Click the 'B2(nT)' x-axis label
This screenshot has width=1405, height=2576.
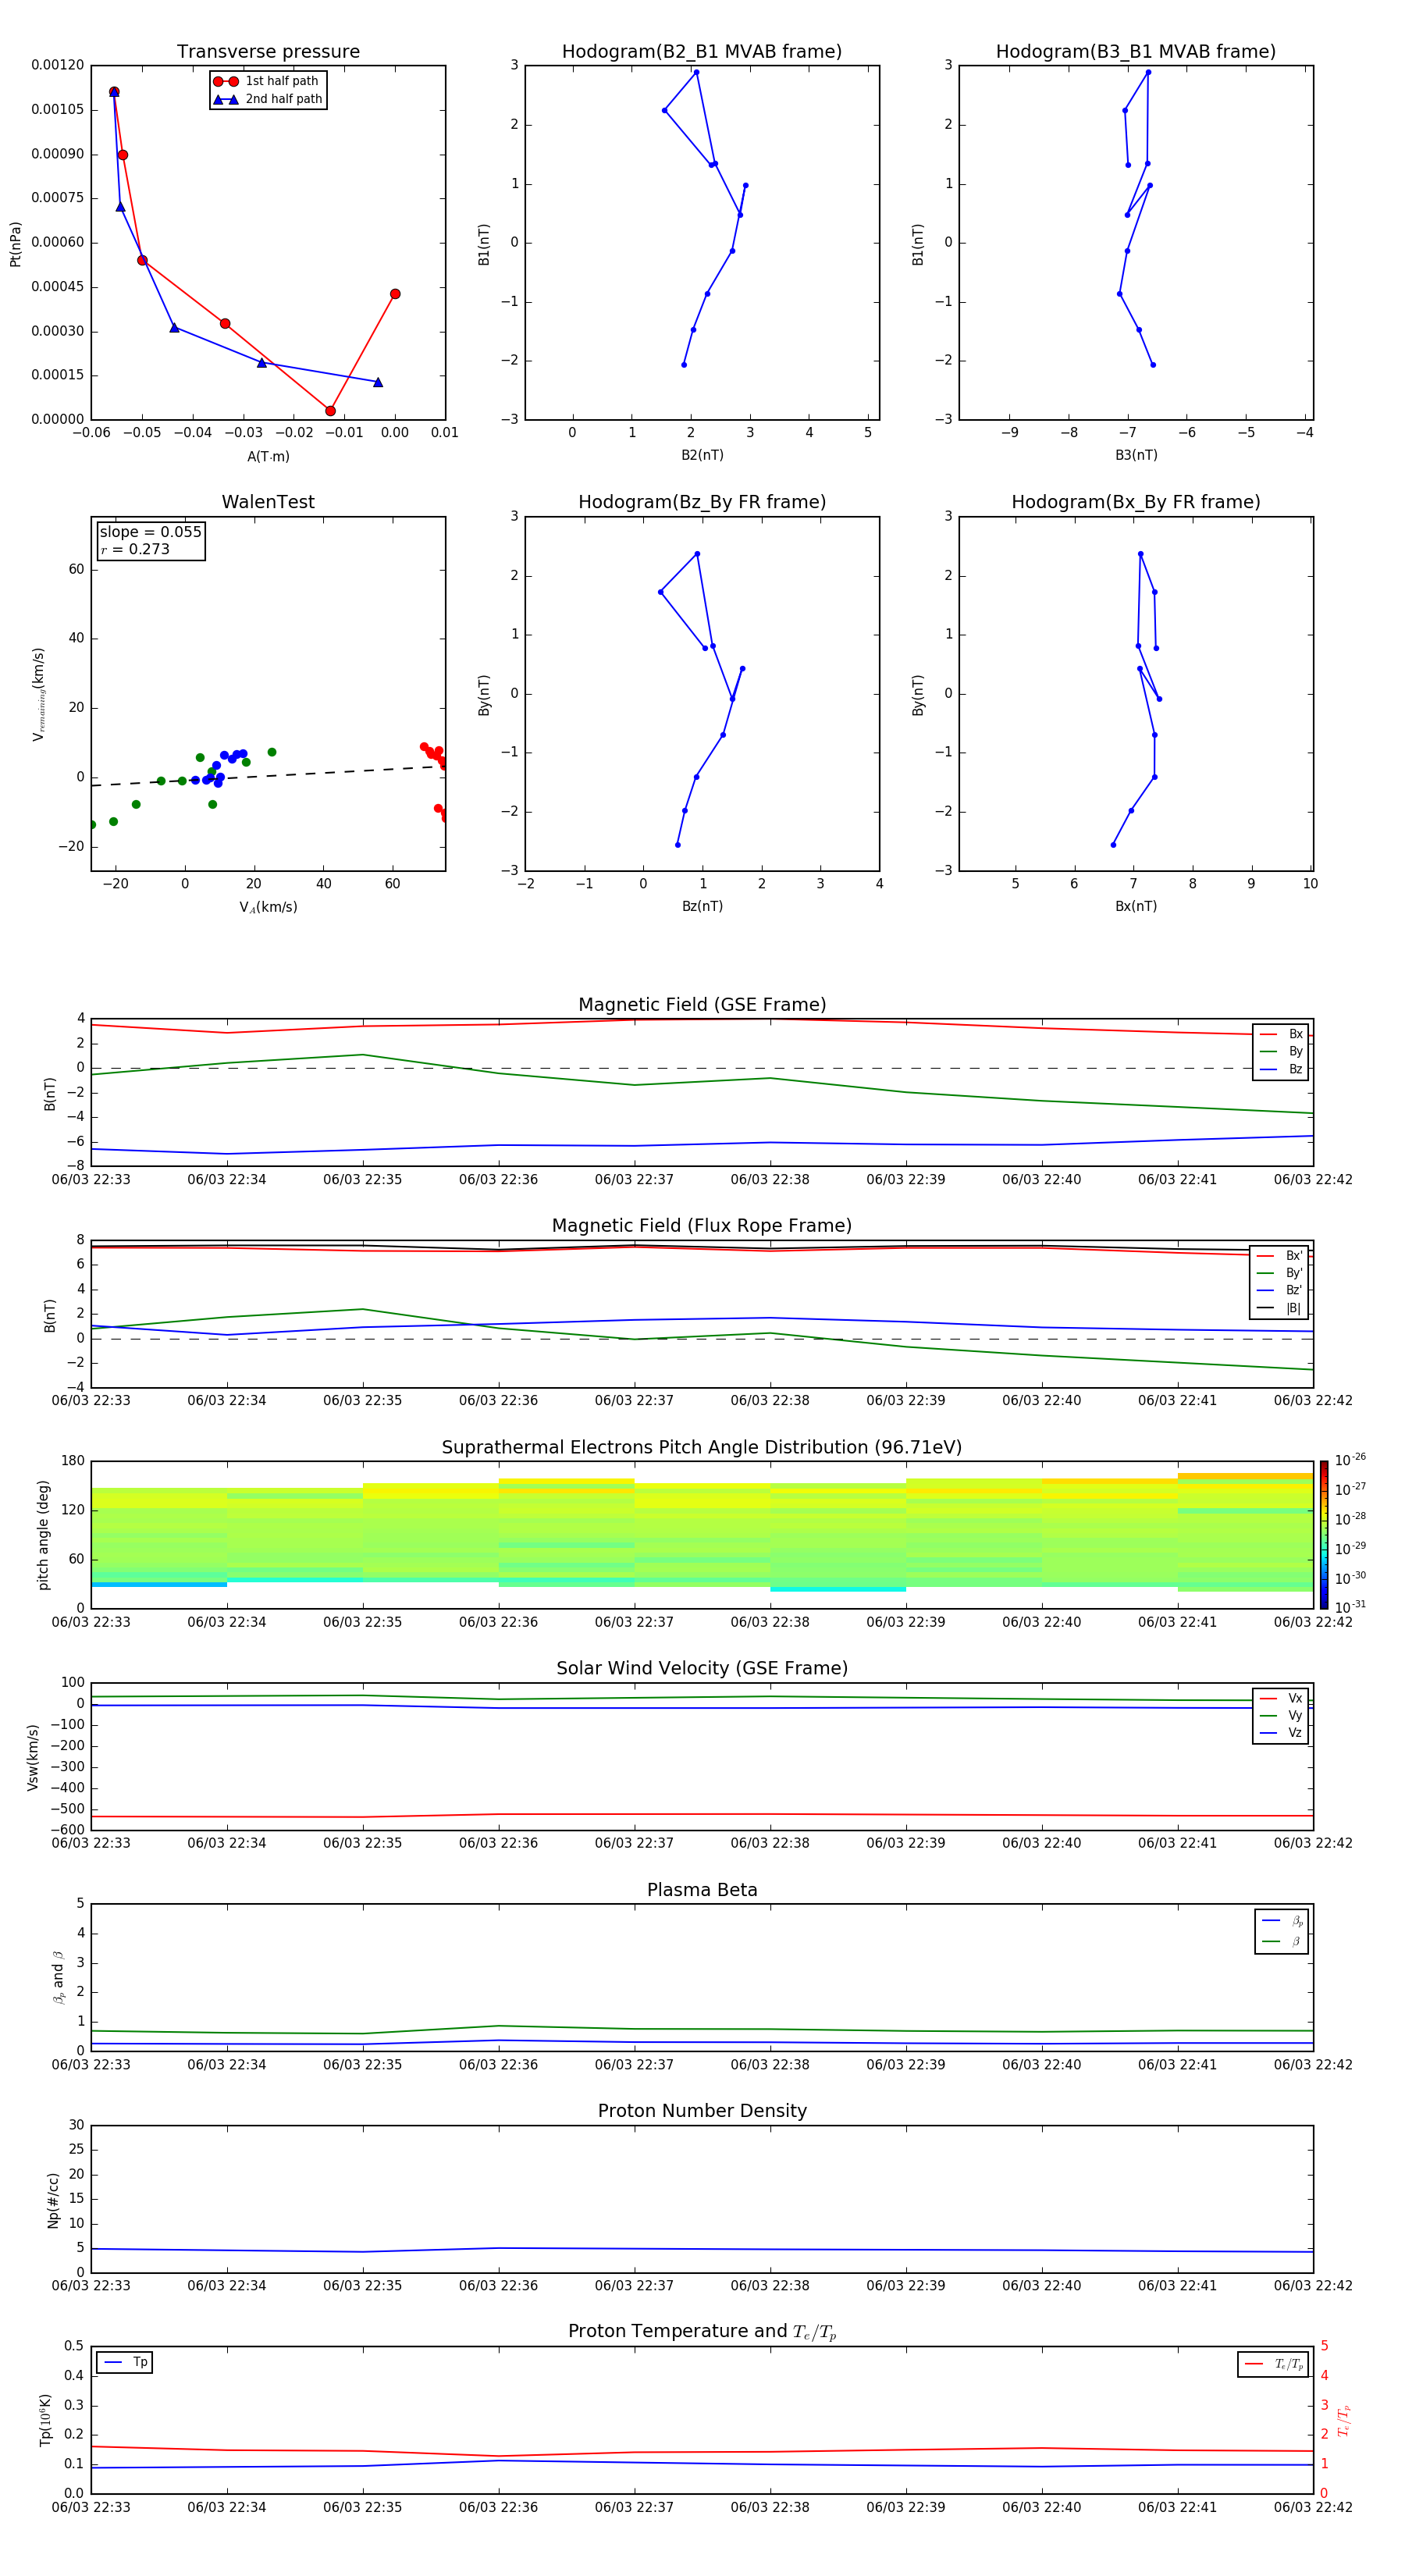pyautogui.click(x=702, y=455)
